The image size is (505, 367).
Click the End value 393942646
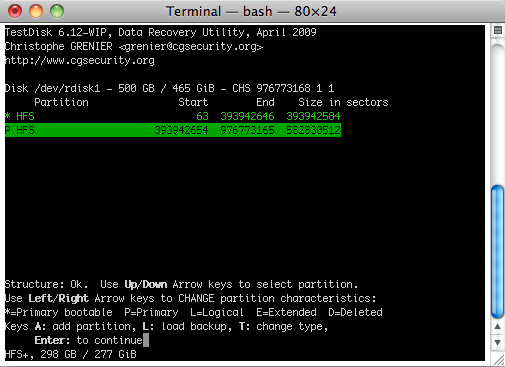tap(247, 116)
